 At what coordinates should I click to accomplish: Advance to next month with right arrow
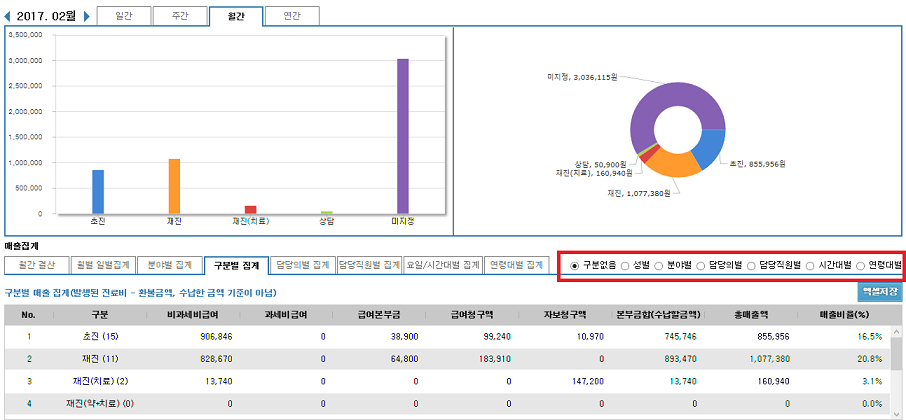click(86, 17)
